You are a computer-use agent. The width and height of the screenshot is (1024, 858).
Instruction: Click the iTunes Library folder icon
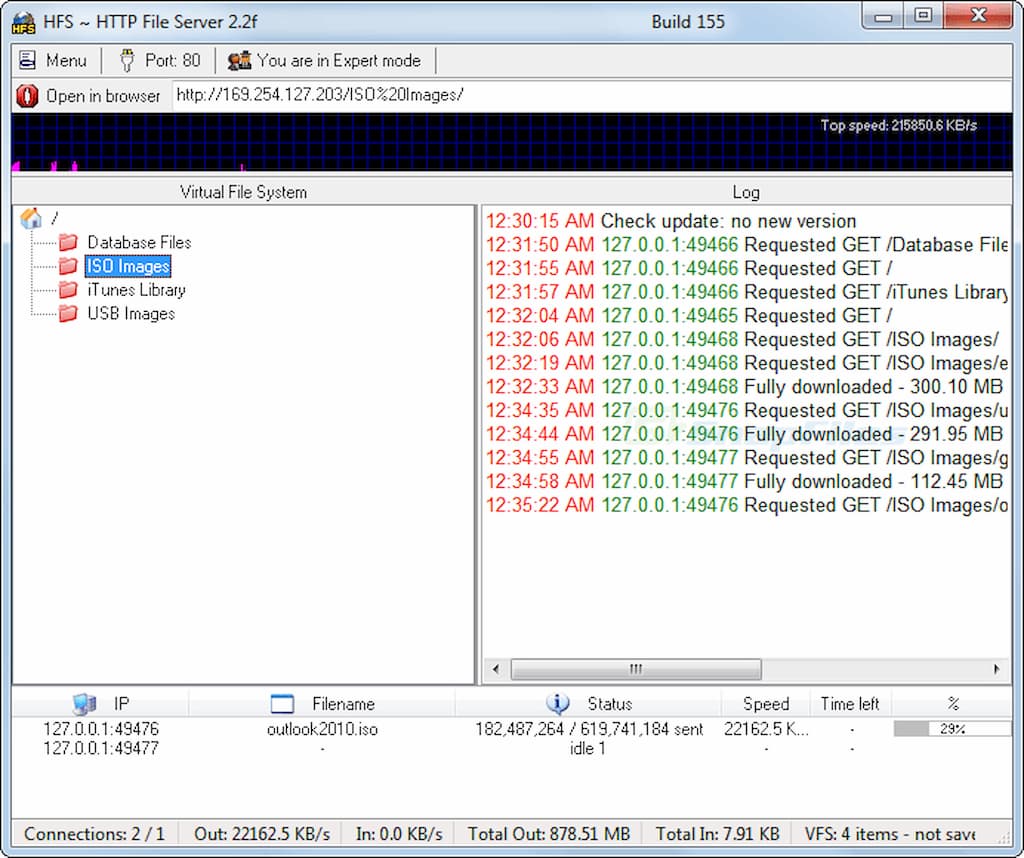[x=68, y=290]
